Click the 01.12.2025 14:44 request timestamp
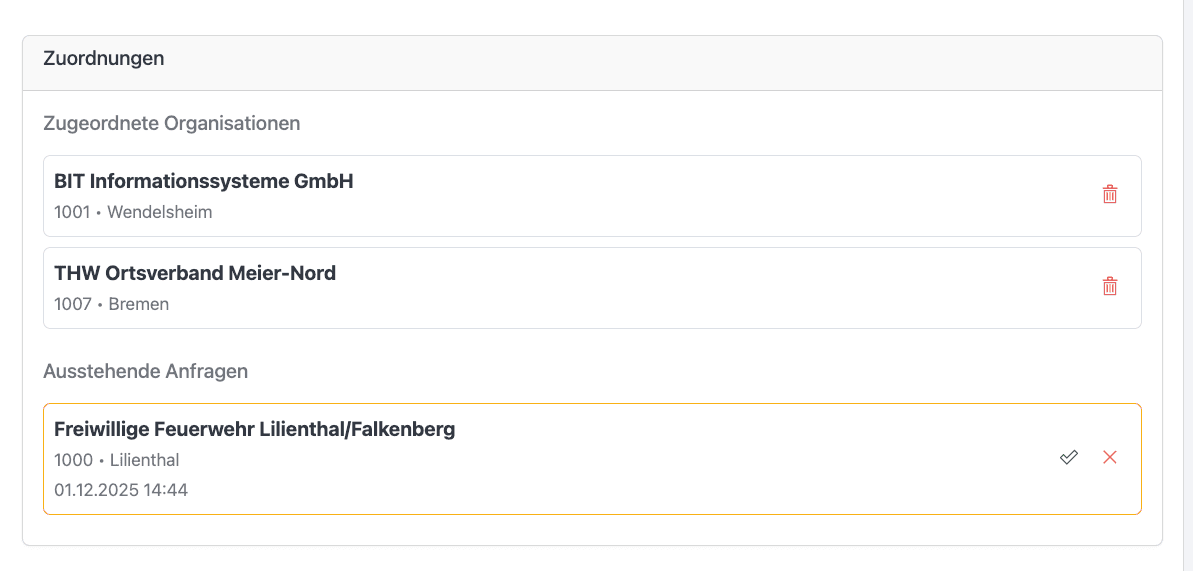1193x571 pixels. pos(121,490)
